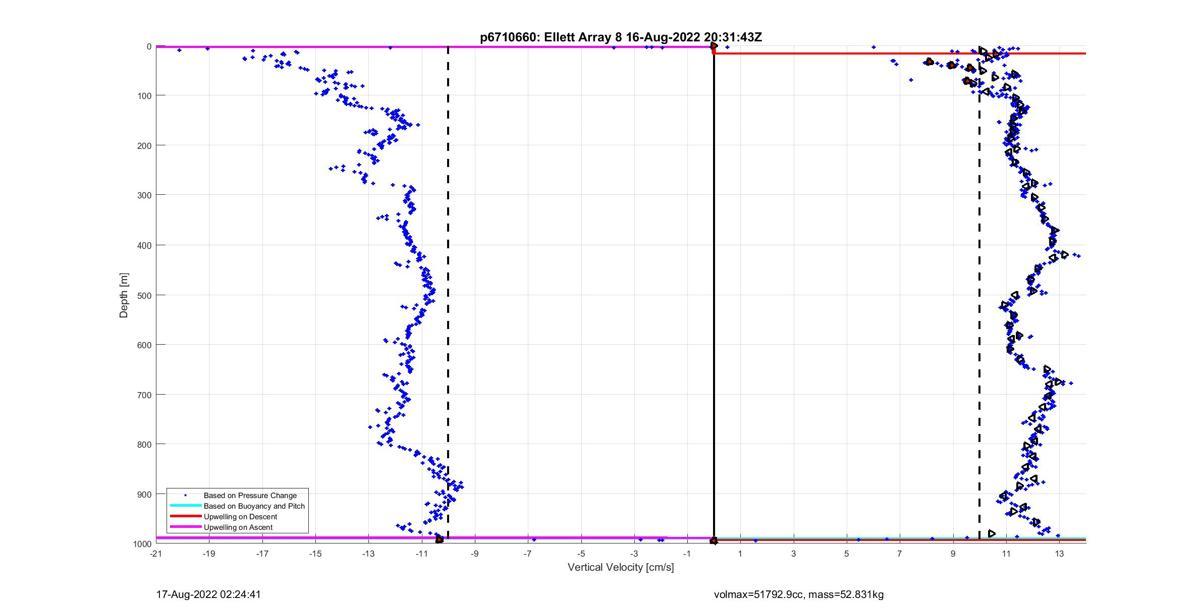The height and width of the screenshot is (611, 1200).
Task: Click y-axis tick label '300'
Action: tap(143, 195)
